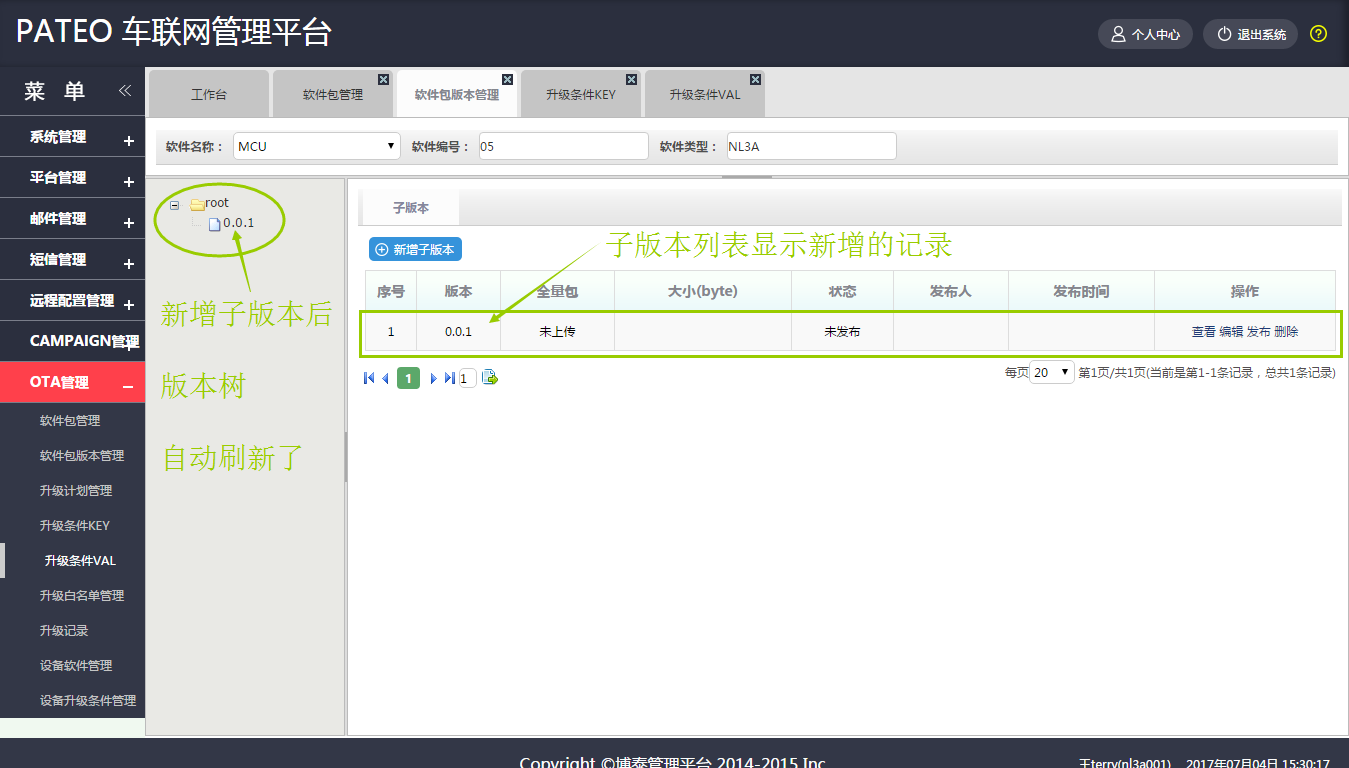Expand the 短信管理 menu
Screen dimensions: 1349x768
129,264
